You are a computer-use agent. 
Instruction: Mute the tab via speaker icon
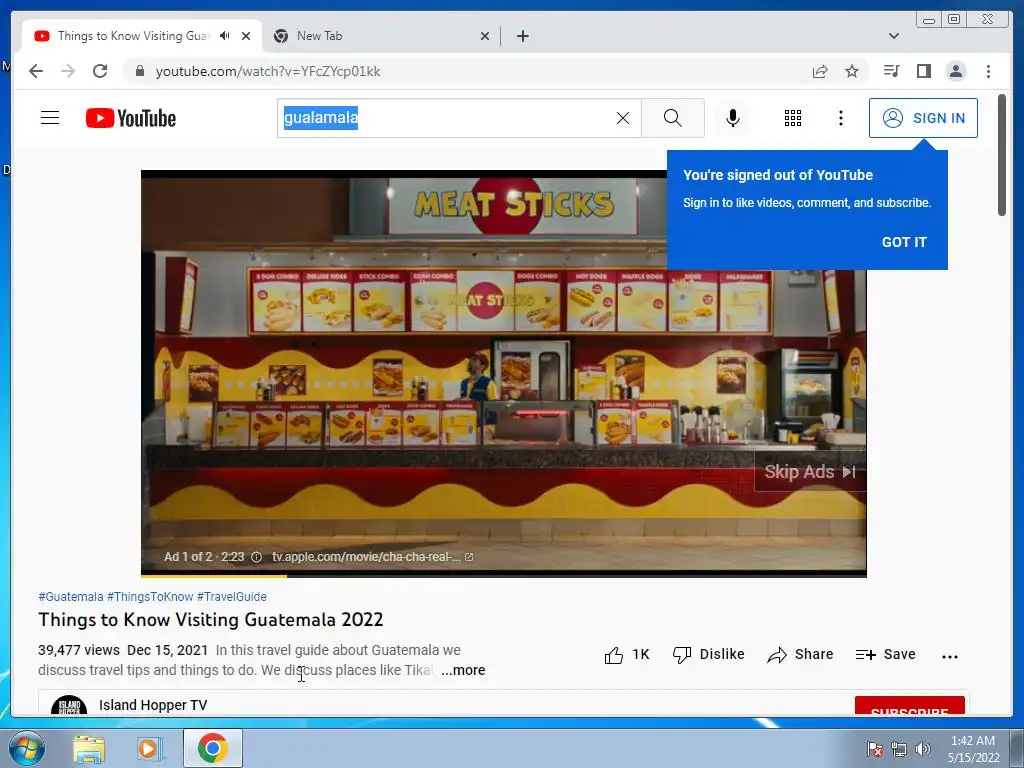[x=225, y=36]
